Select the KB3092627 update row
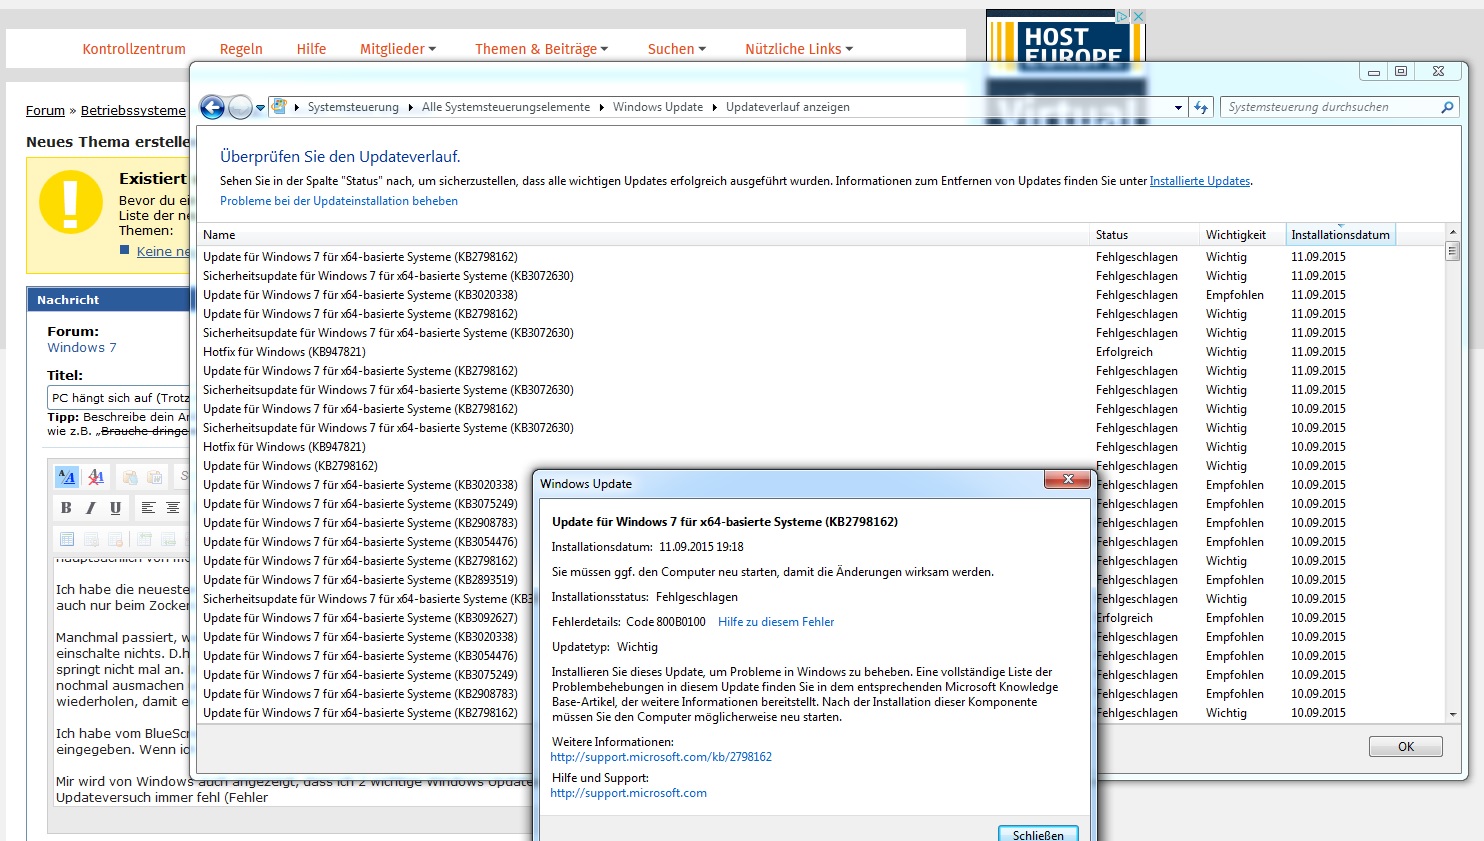Image resolution: width=1484 pixels, height=841 pixels. (365, 618)
